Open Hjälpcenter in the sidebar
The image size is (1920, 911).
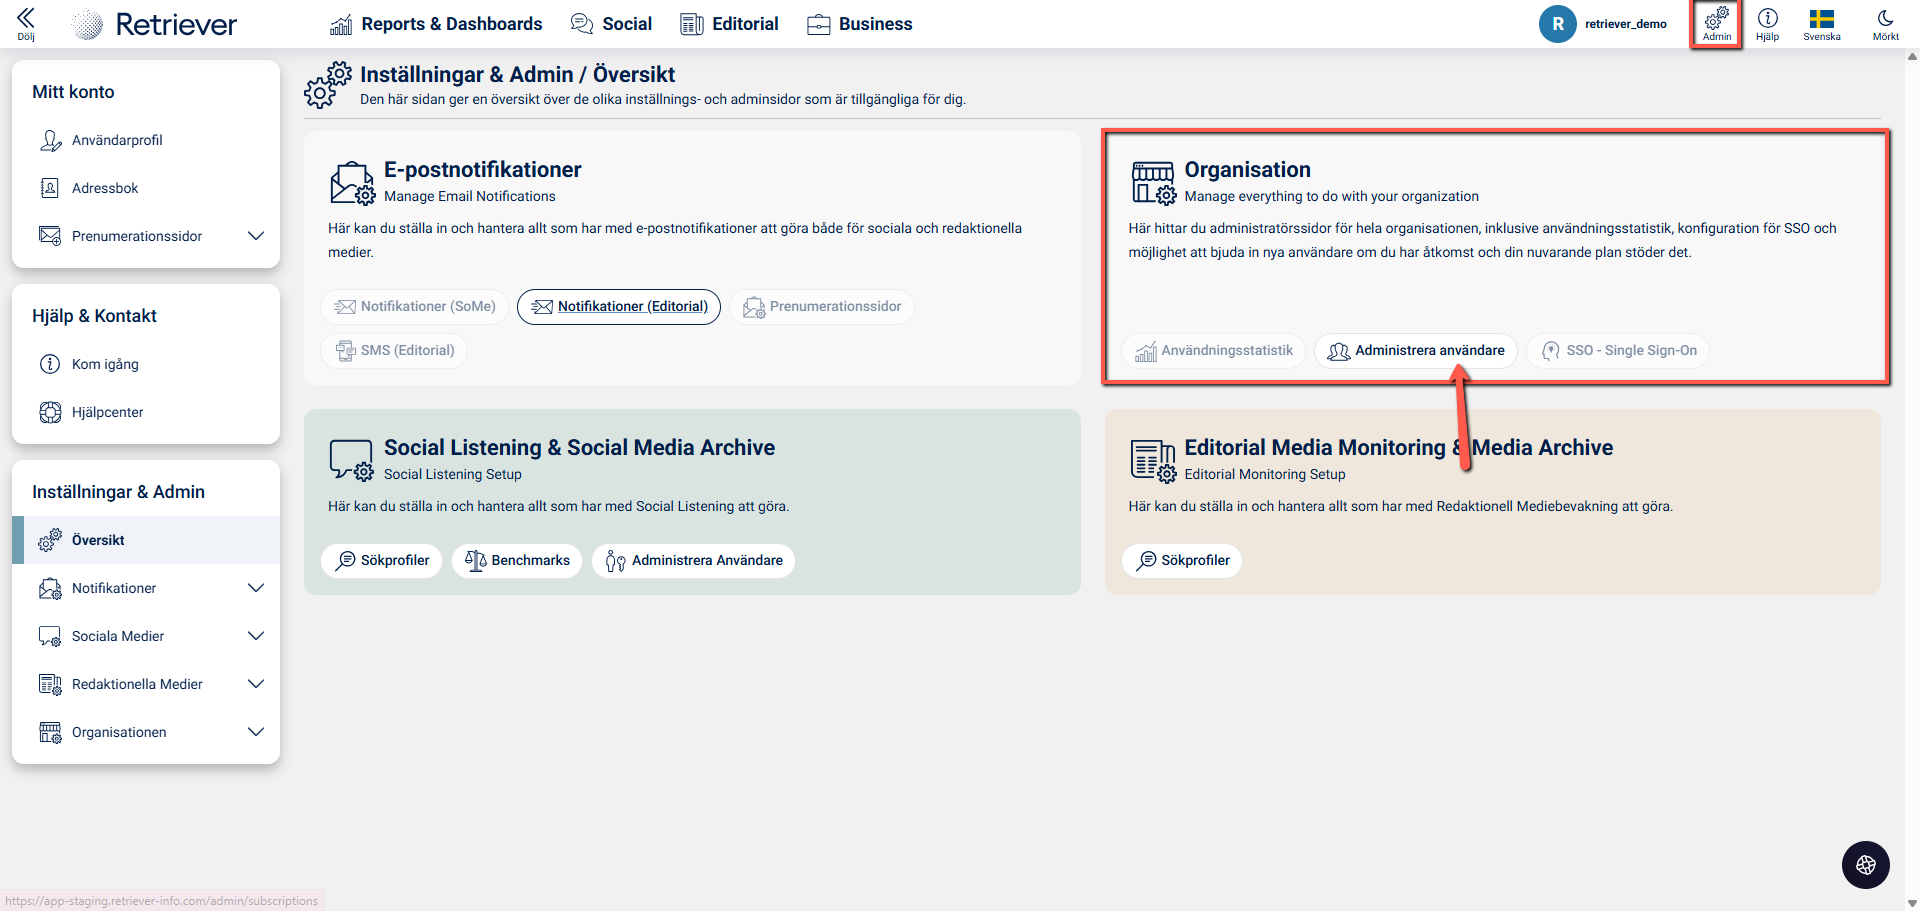(107, 412)
